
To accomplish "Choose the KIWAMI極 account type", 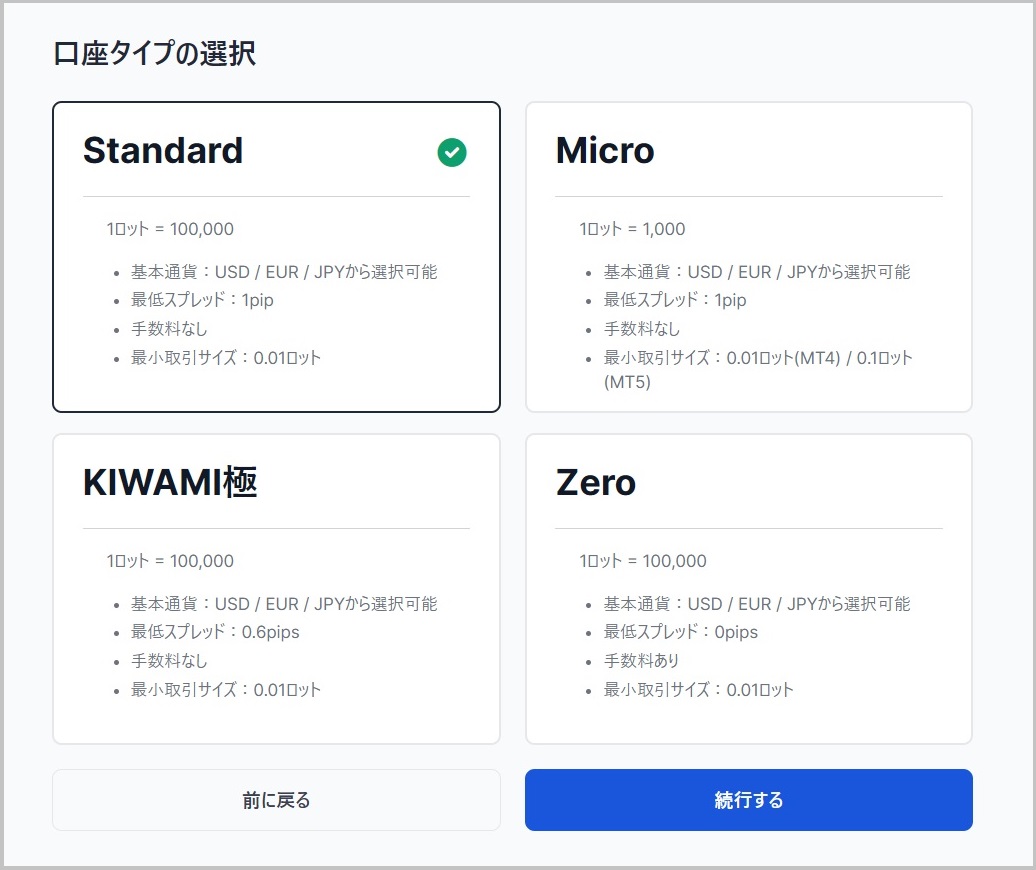I will (276, 588).
